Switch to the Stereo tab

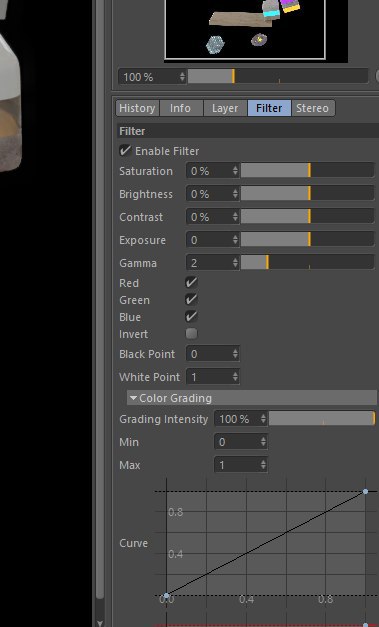click(313, 108)
